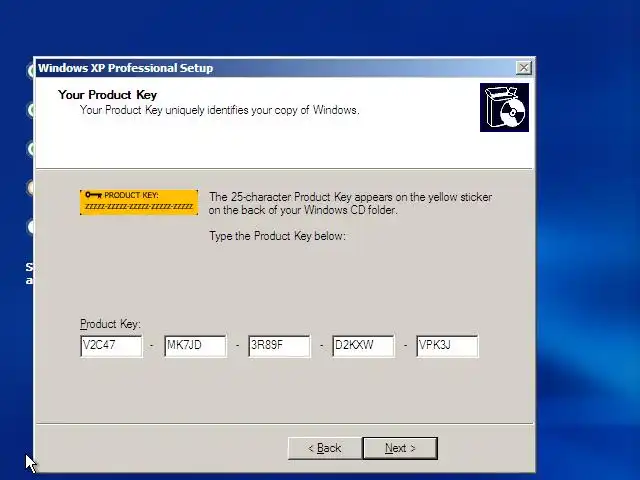The image size is (640, 480).
Task: Click 'Type the Product Key below:' text
Action: [x=278, y=236]
